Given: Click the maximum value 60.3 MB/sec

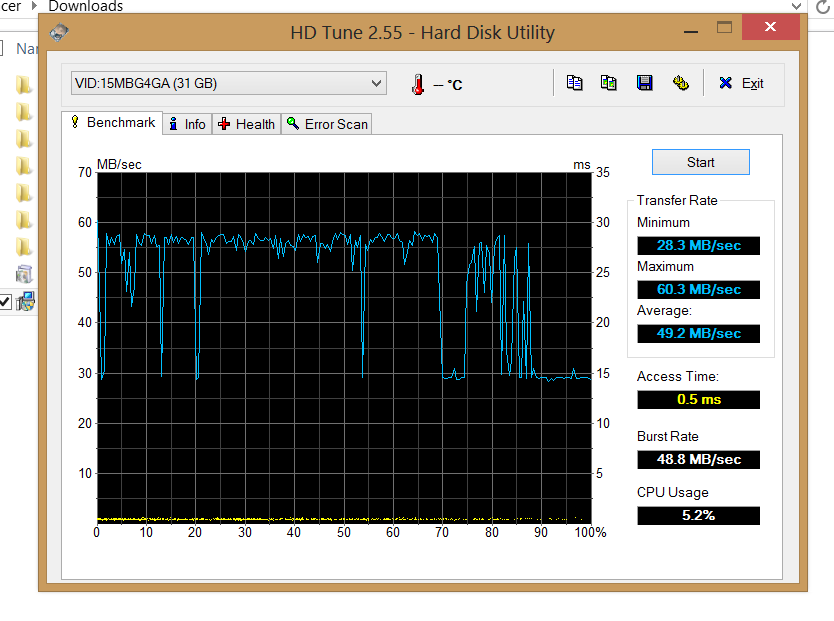Looking at the screenshot, I should [x=698, y=290].
